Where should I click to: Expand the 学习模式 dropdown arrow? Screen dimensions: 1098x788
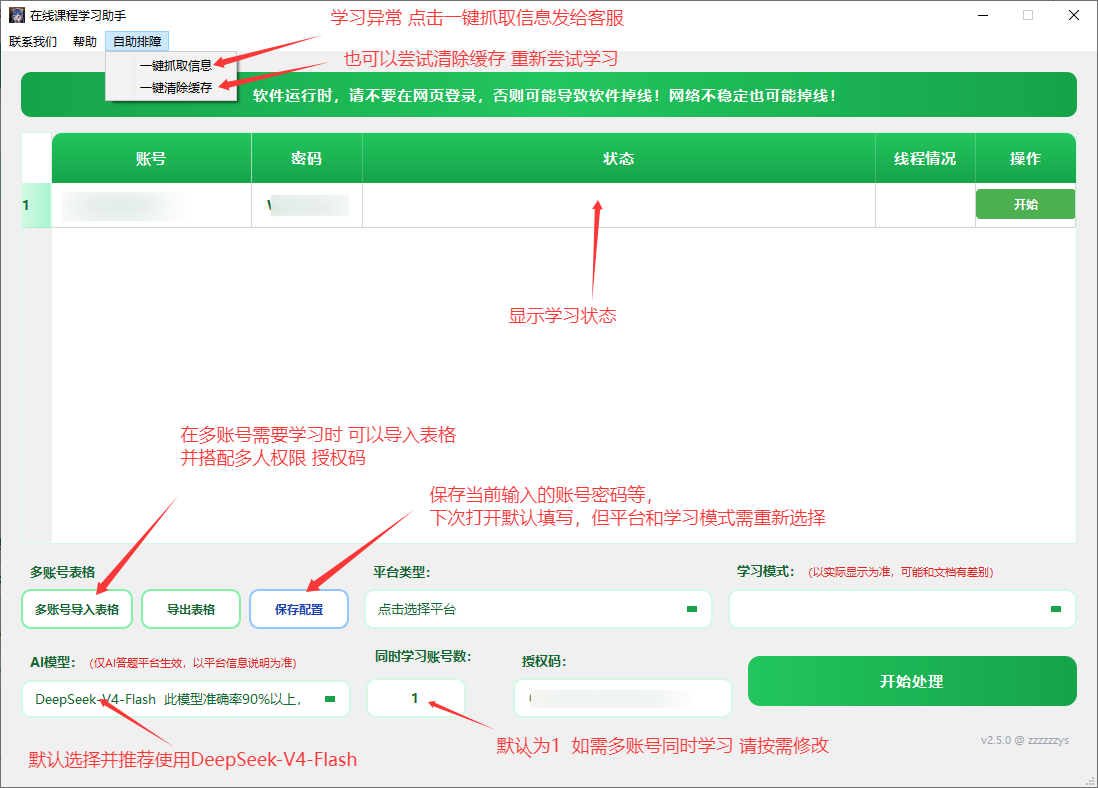point(1055,609)
